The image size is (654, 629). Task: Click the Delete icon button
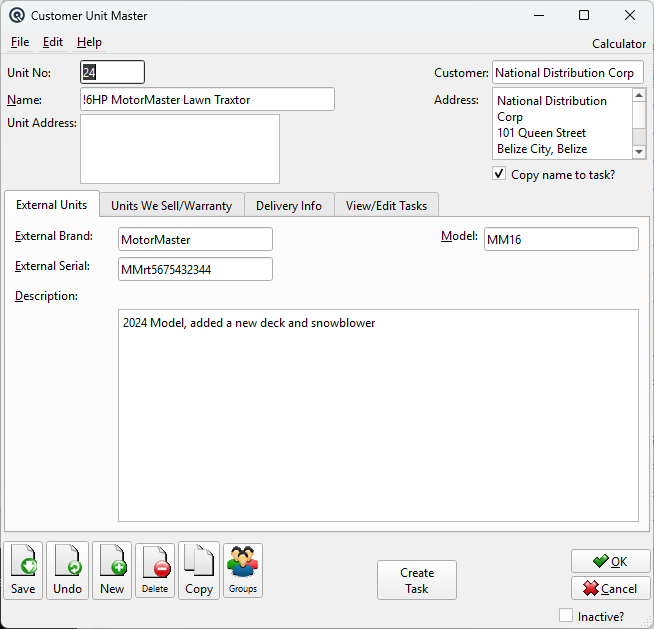click(x=155, y=570)
